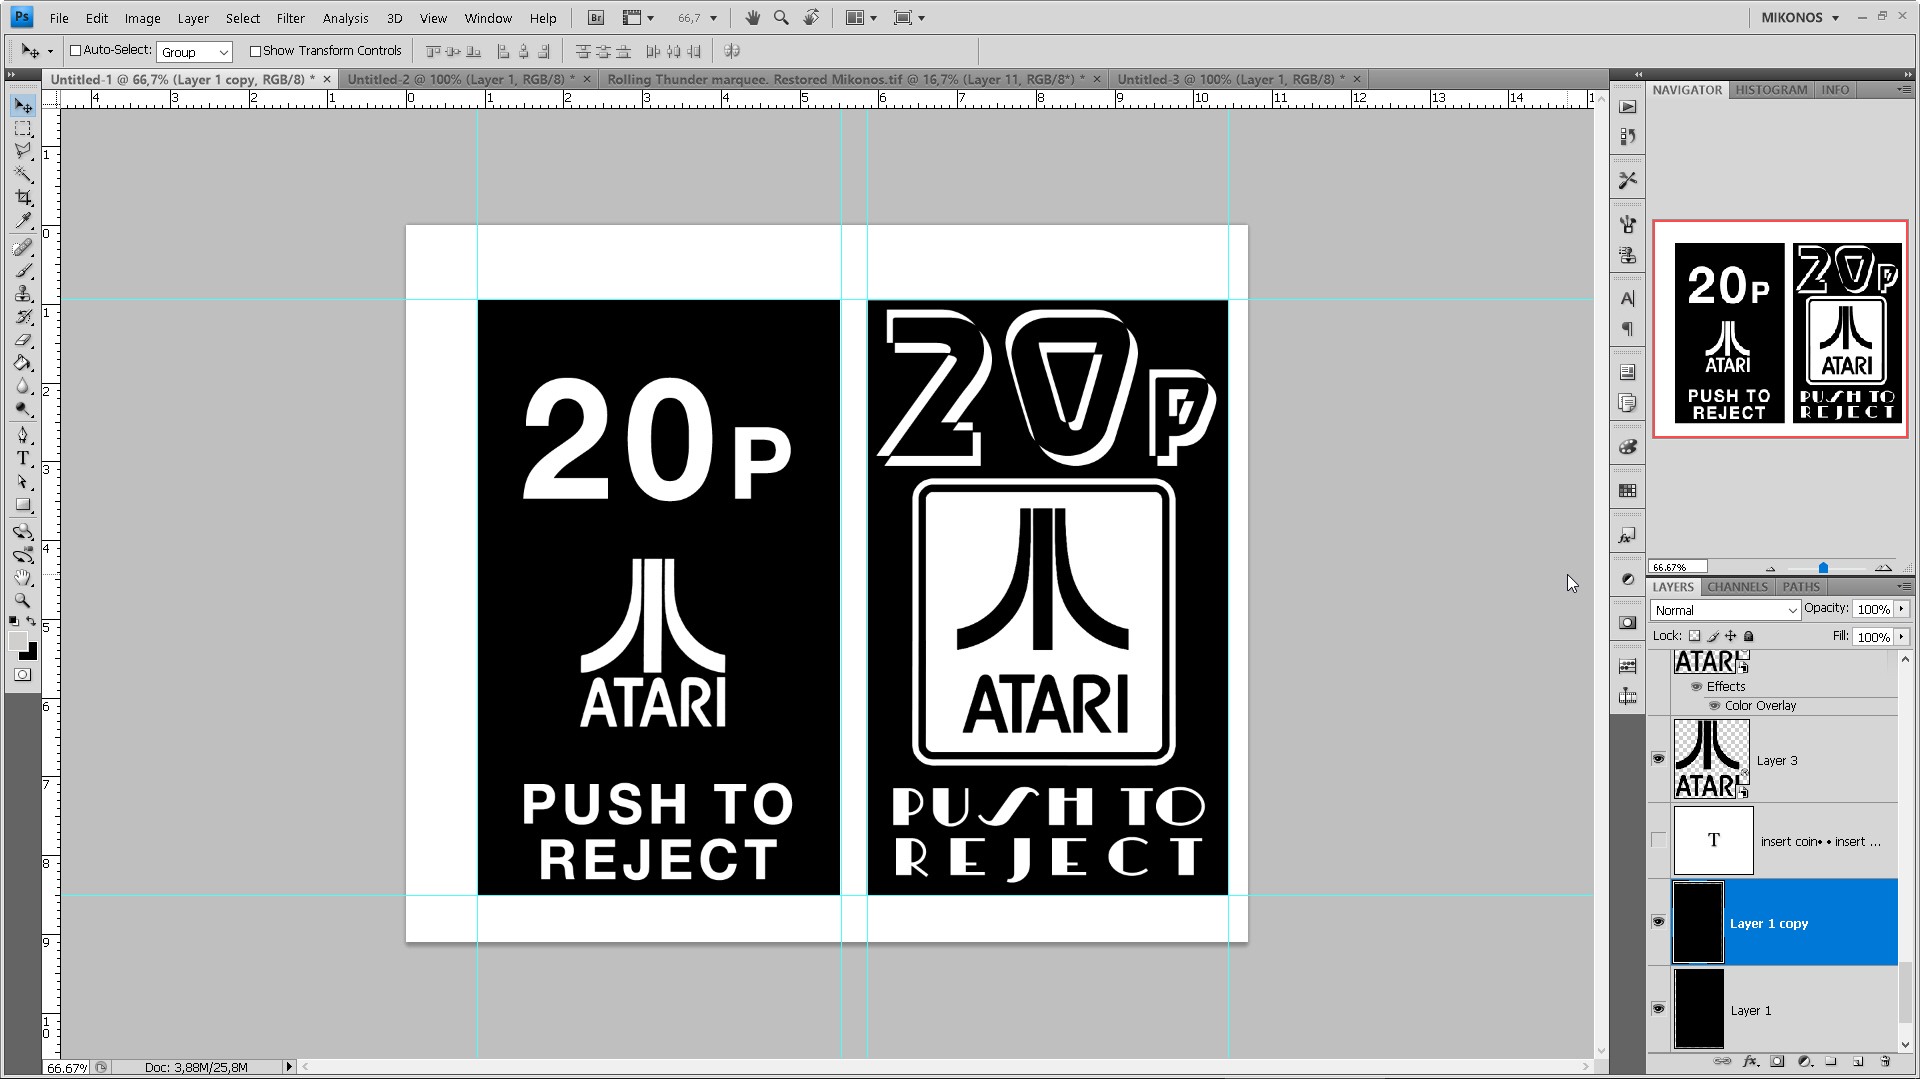Screen dimensions: 1920x1079
Task: Delete layer with the trash icon
Action: [x=1885, y=1062]
